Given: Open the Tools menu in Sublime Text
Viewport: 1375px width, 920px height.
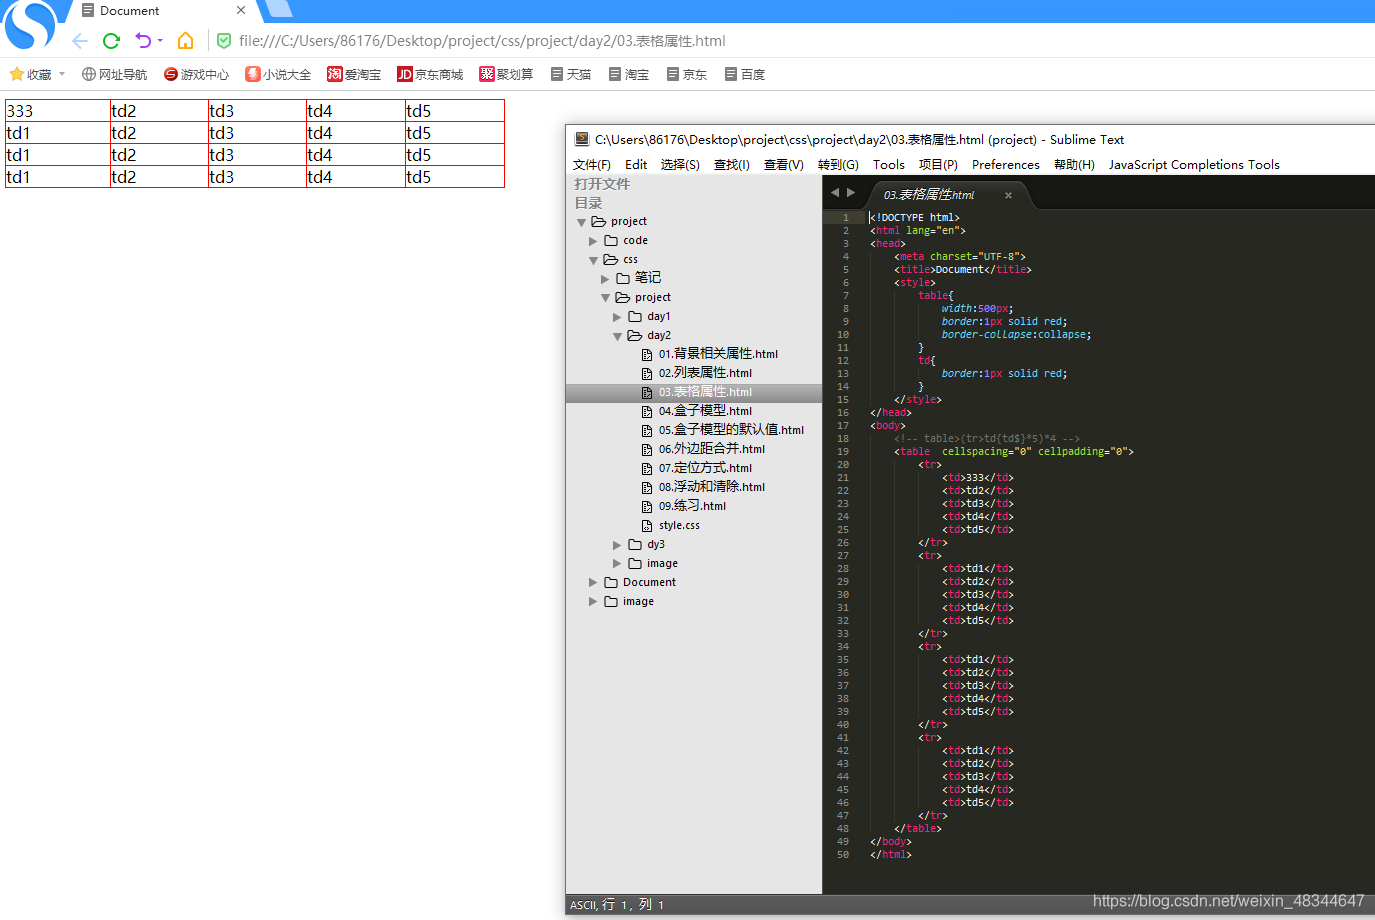Looking at the screenshot, I should pyautogui.click(x=889, y=165).
